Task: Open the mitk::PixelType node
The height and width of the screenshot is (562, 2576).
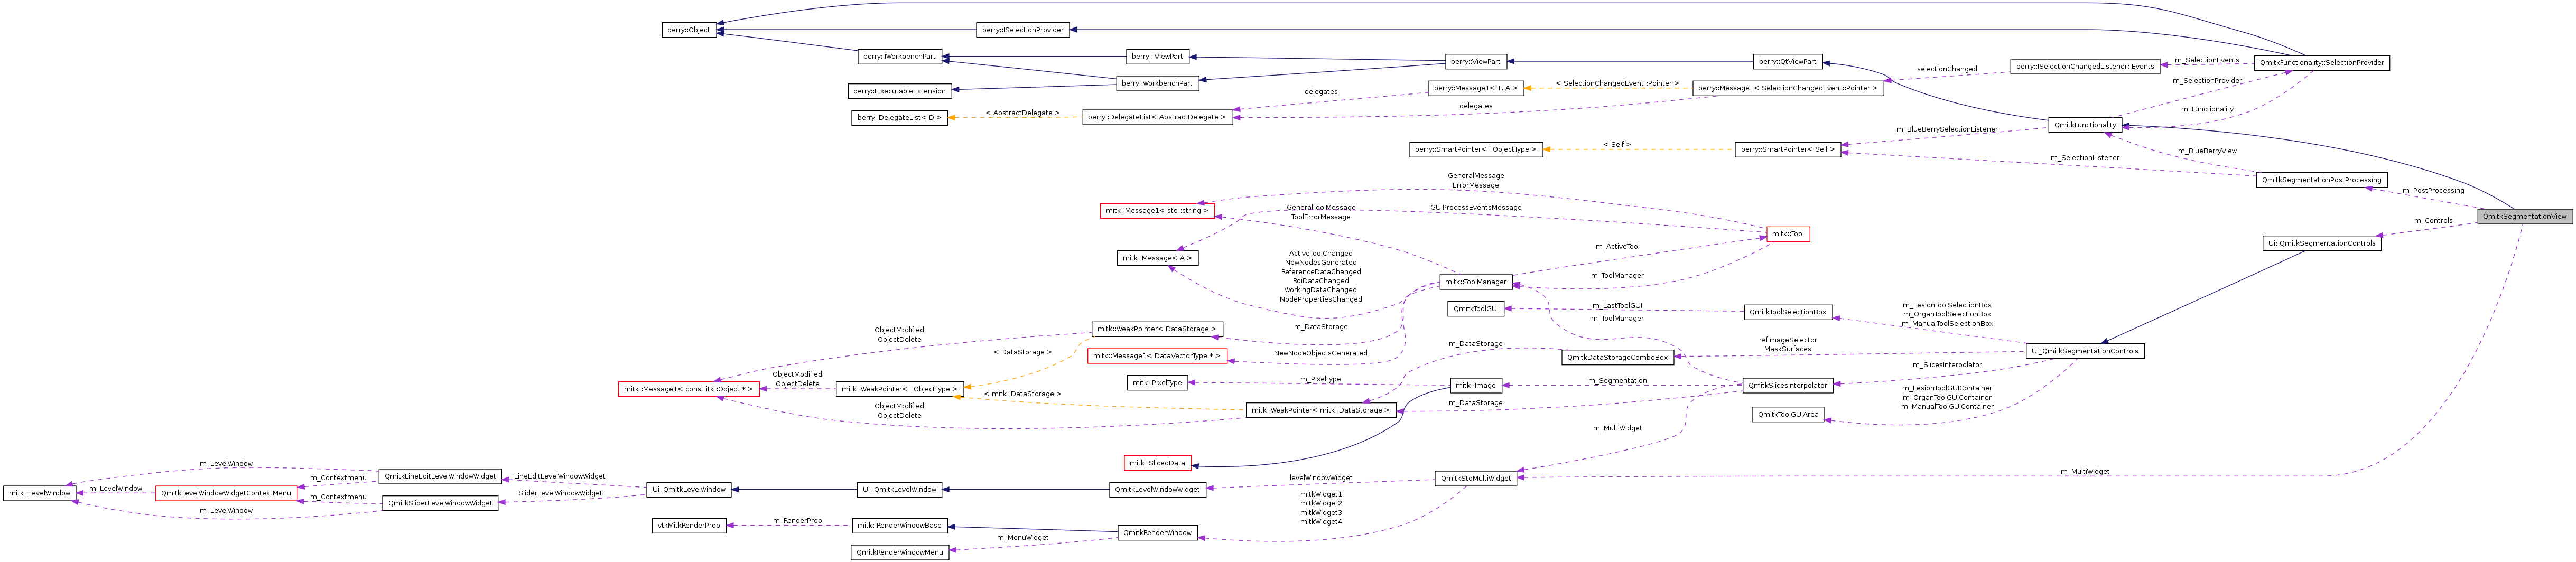Action: pos(1157,382)
